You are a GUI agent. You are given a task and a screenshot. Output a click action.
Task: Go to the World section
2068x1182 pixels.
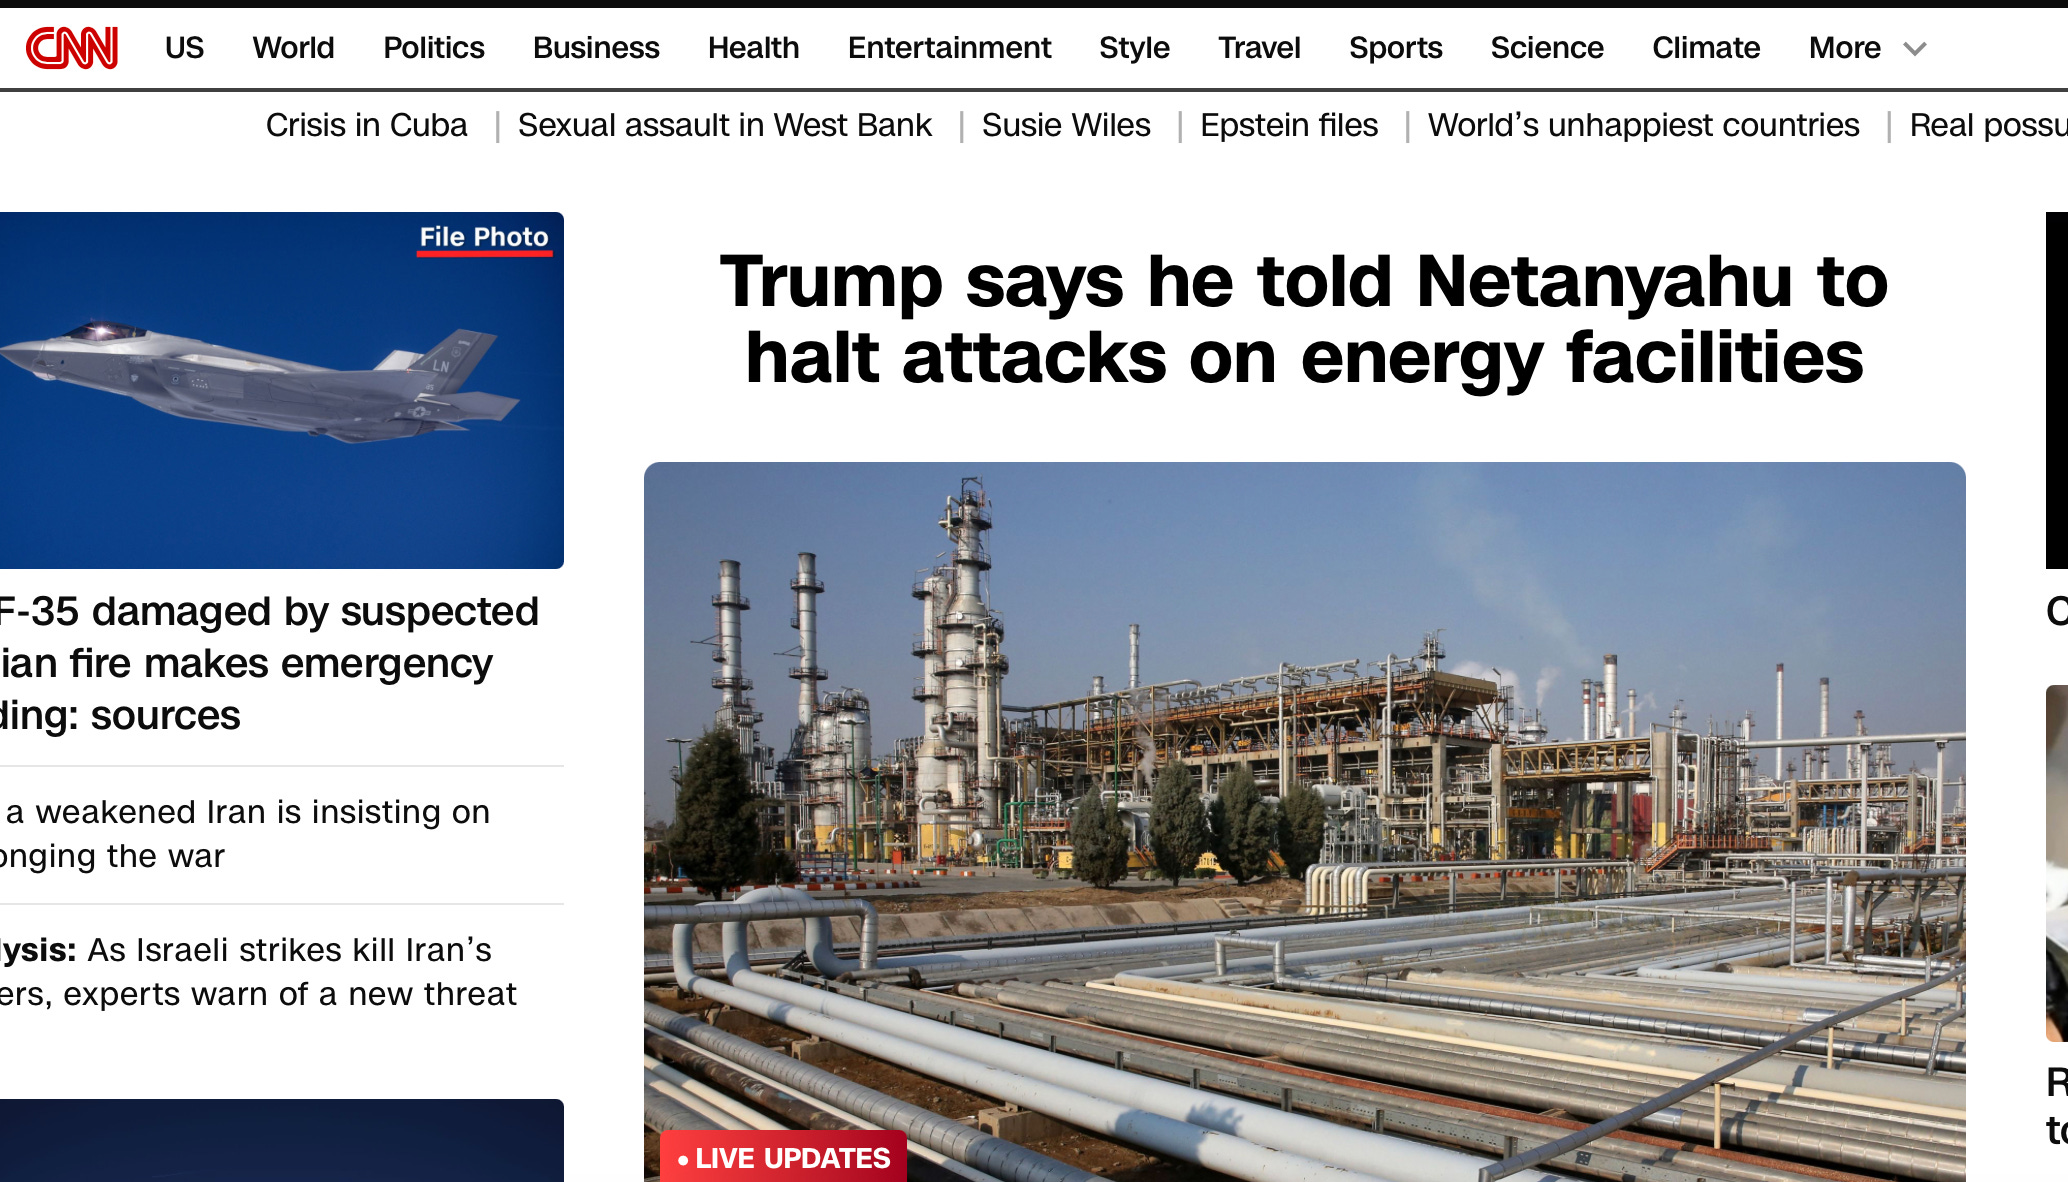[x=293, y=48]
